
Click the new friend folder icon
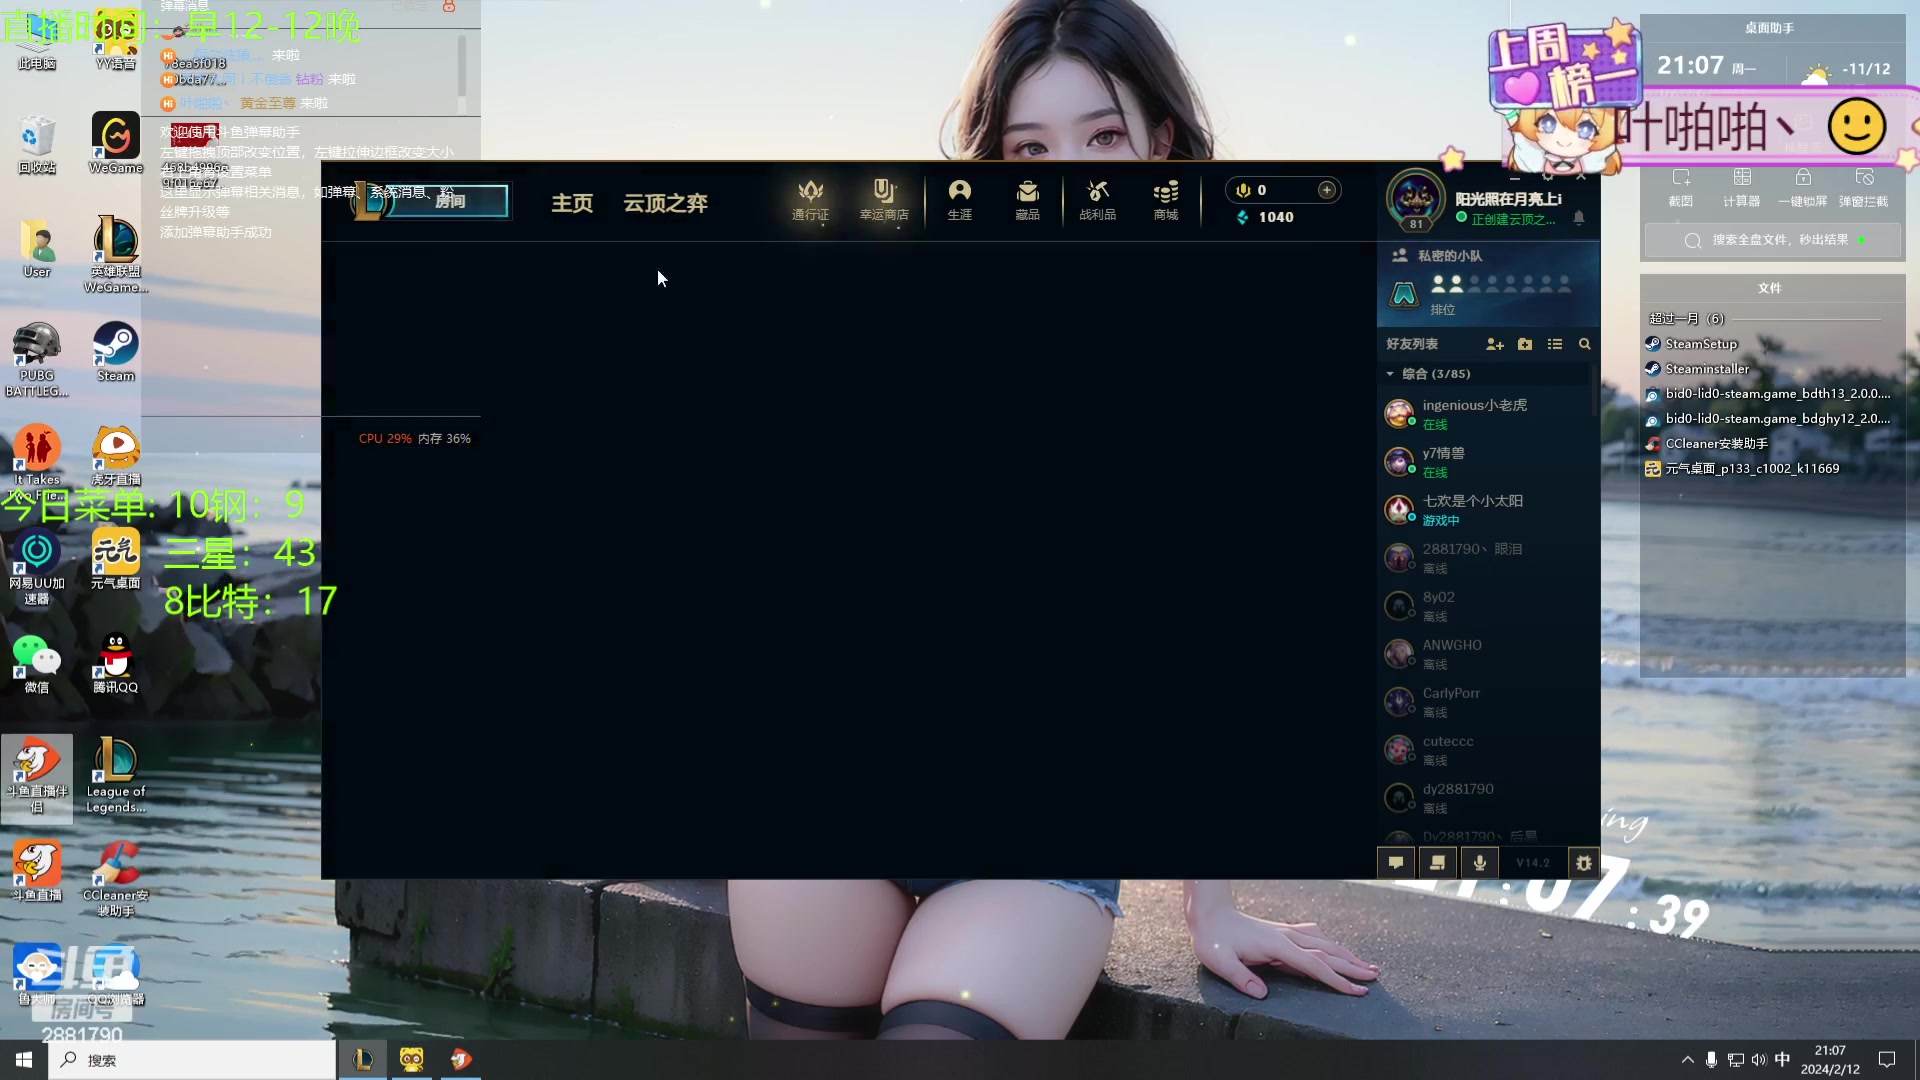point(1525,344)
